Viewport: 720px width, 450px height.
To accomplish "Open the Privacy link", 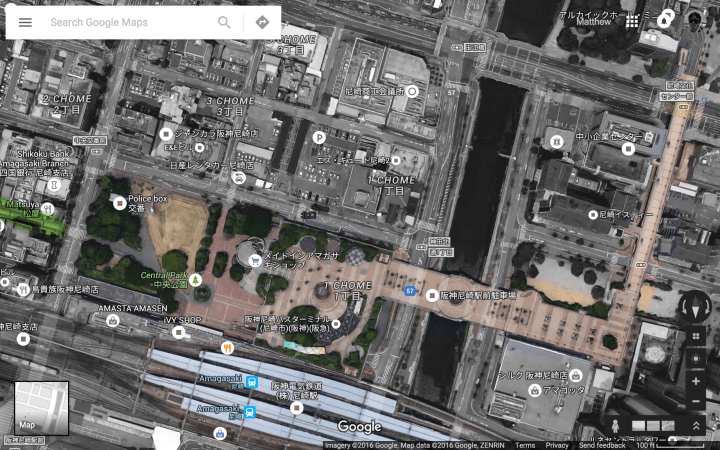I will (x=557, y=445).
